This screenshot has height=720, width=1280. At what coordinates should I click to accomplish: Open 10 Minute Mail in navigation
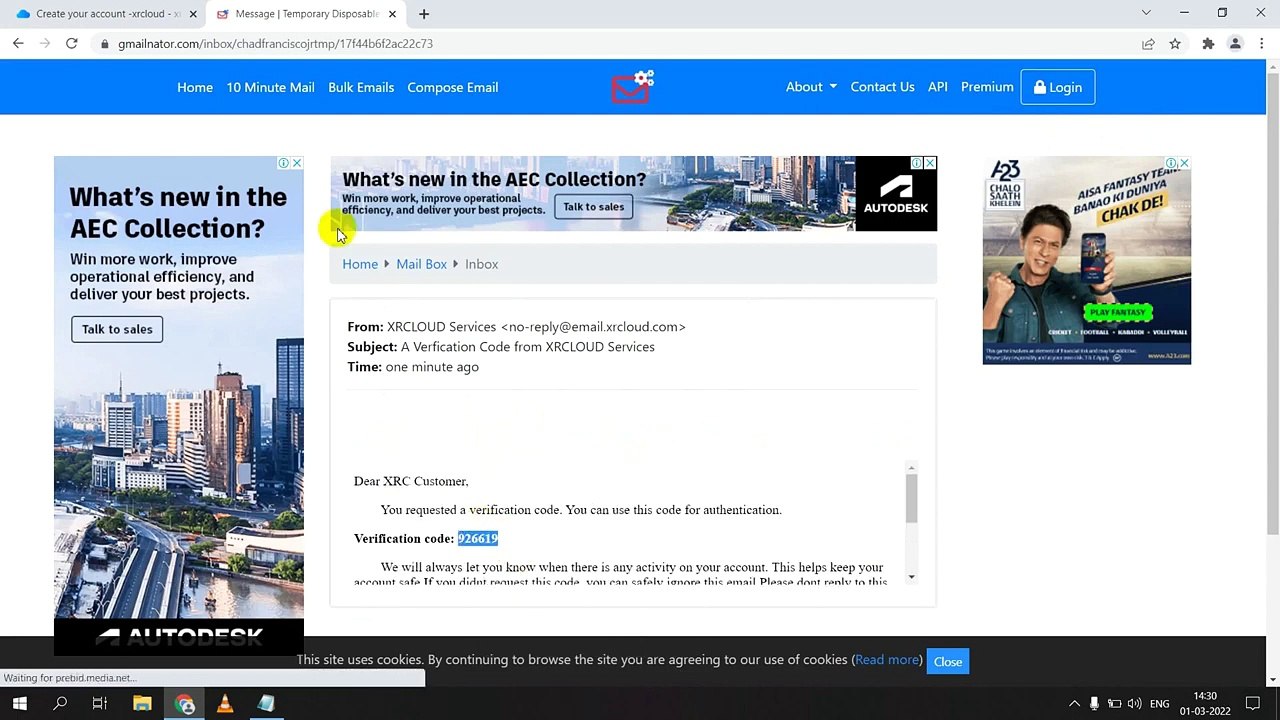(x=270, y=87)
